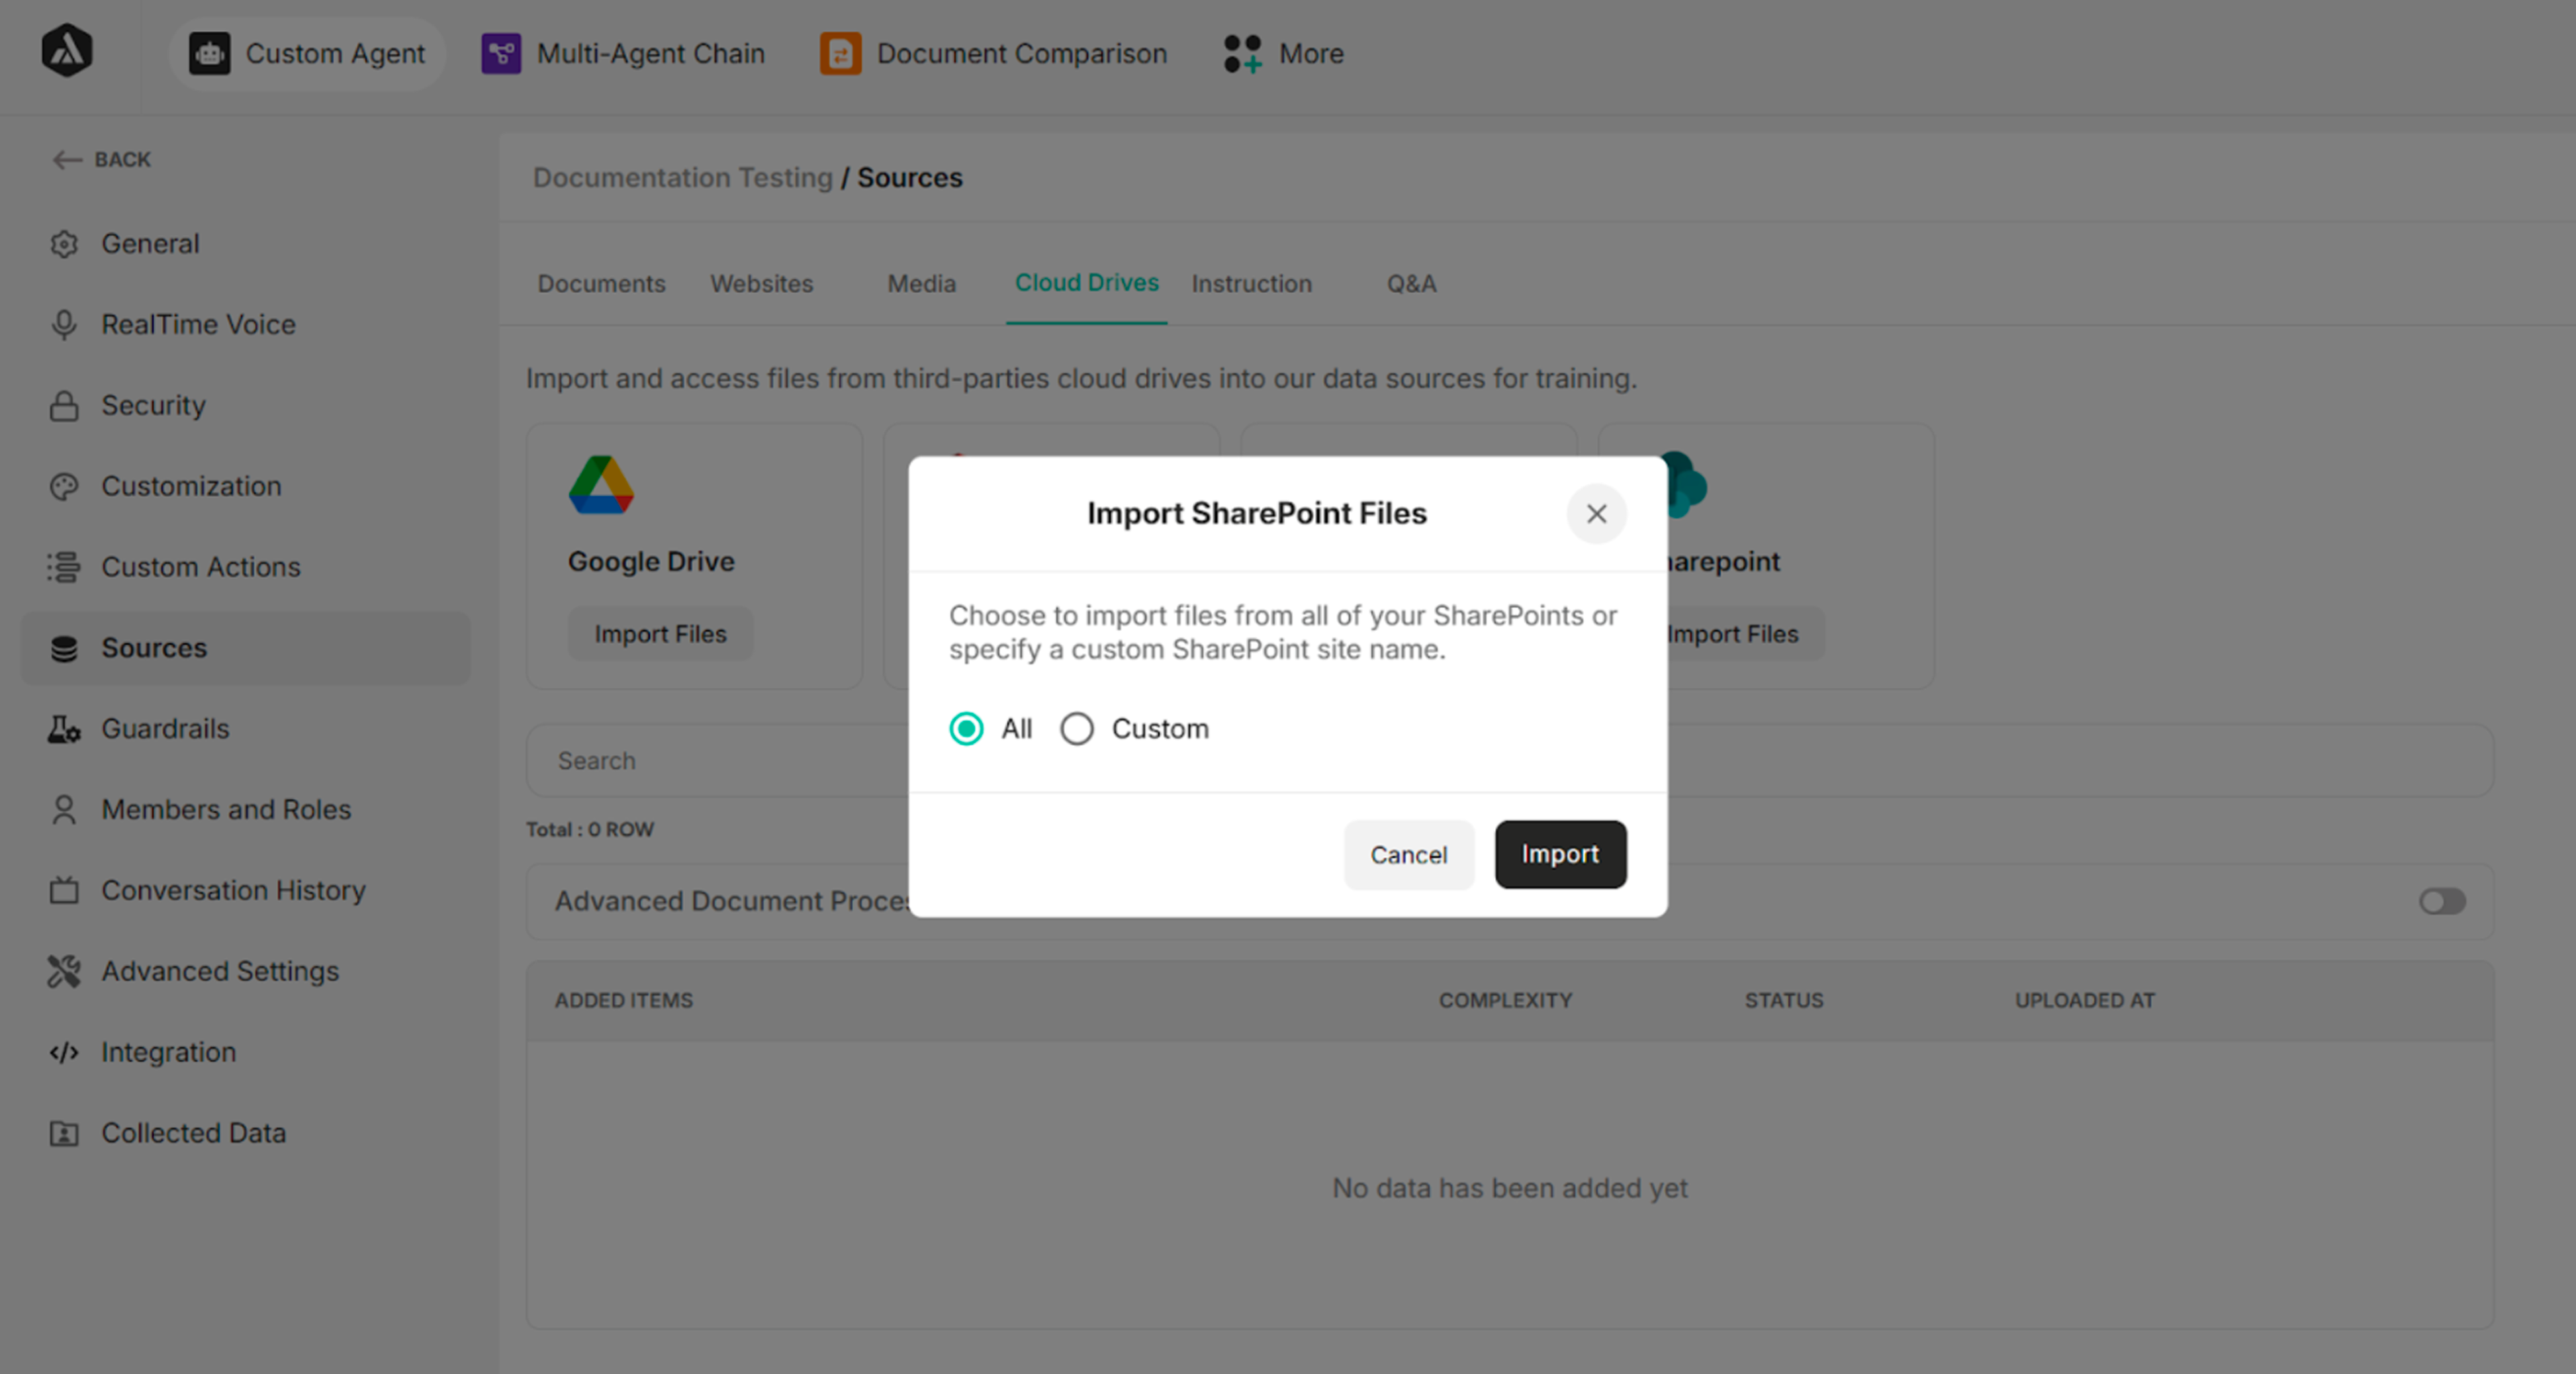Open Integration via the code icon

tap(63, 1051)
